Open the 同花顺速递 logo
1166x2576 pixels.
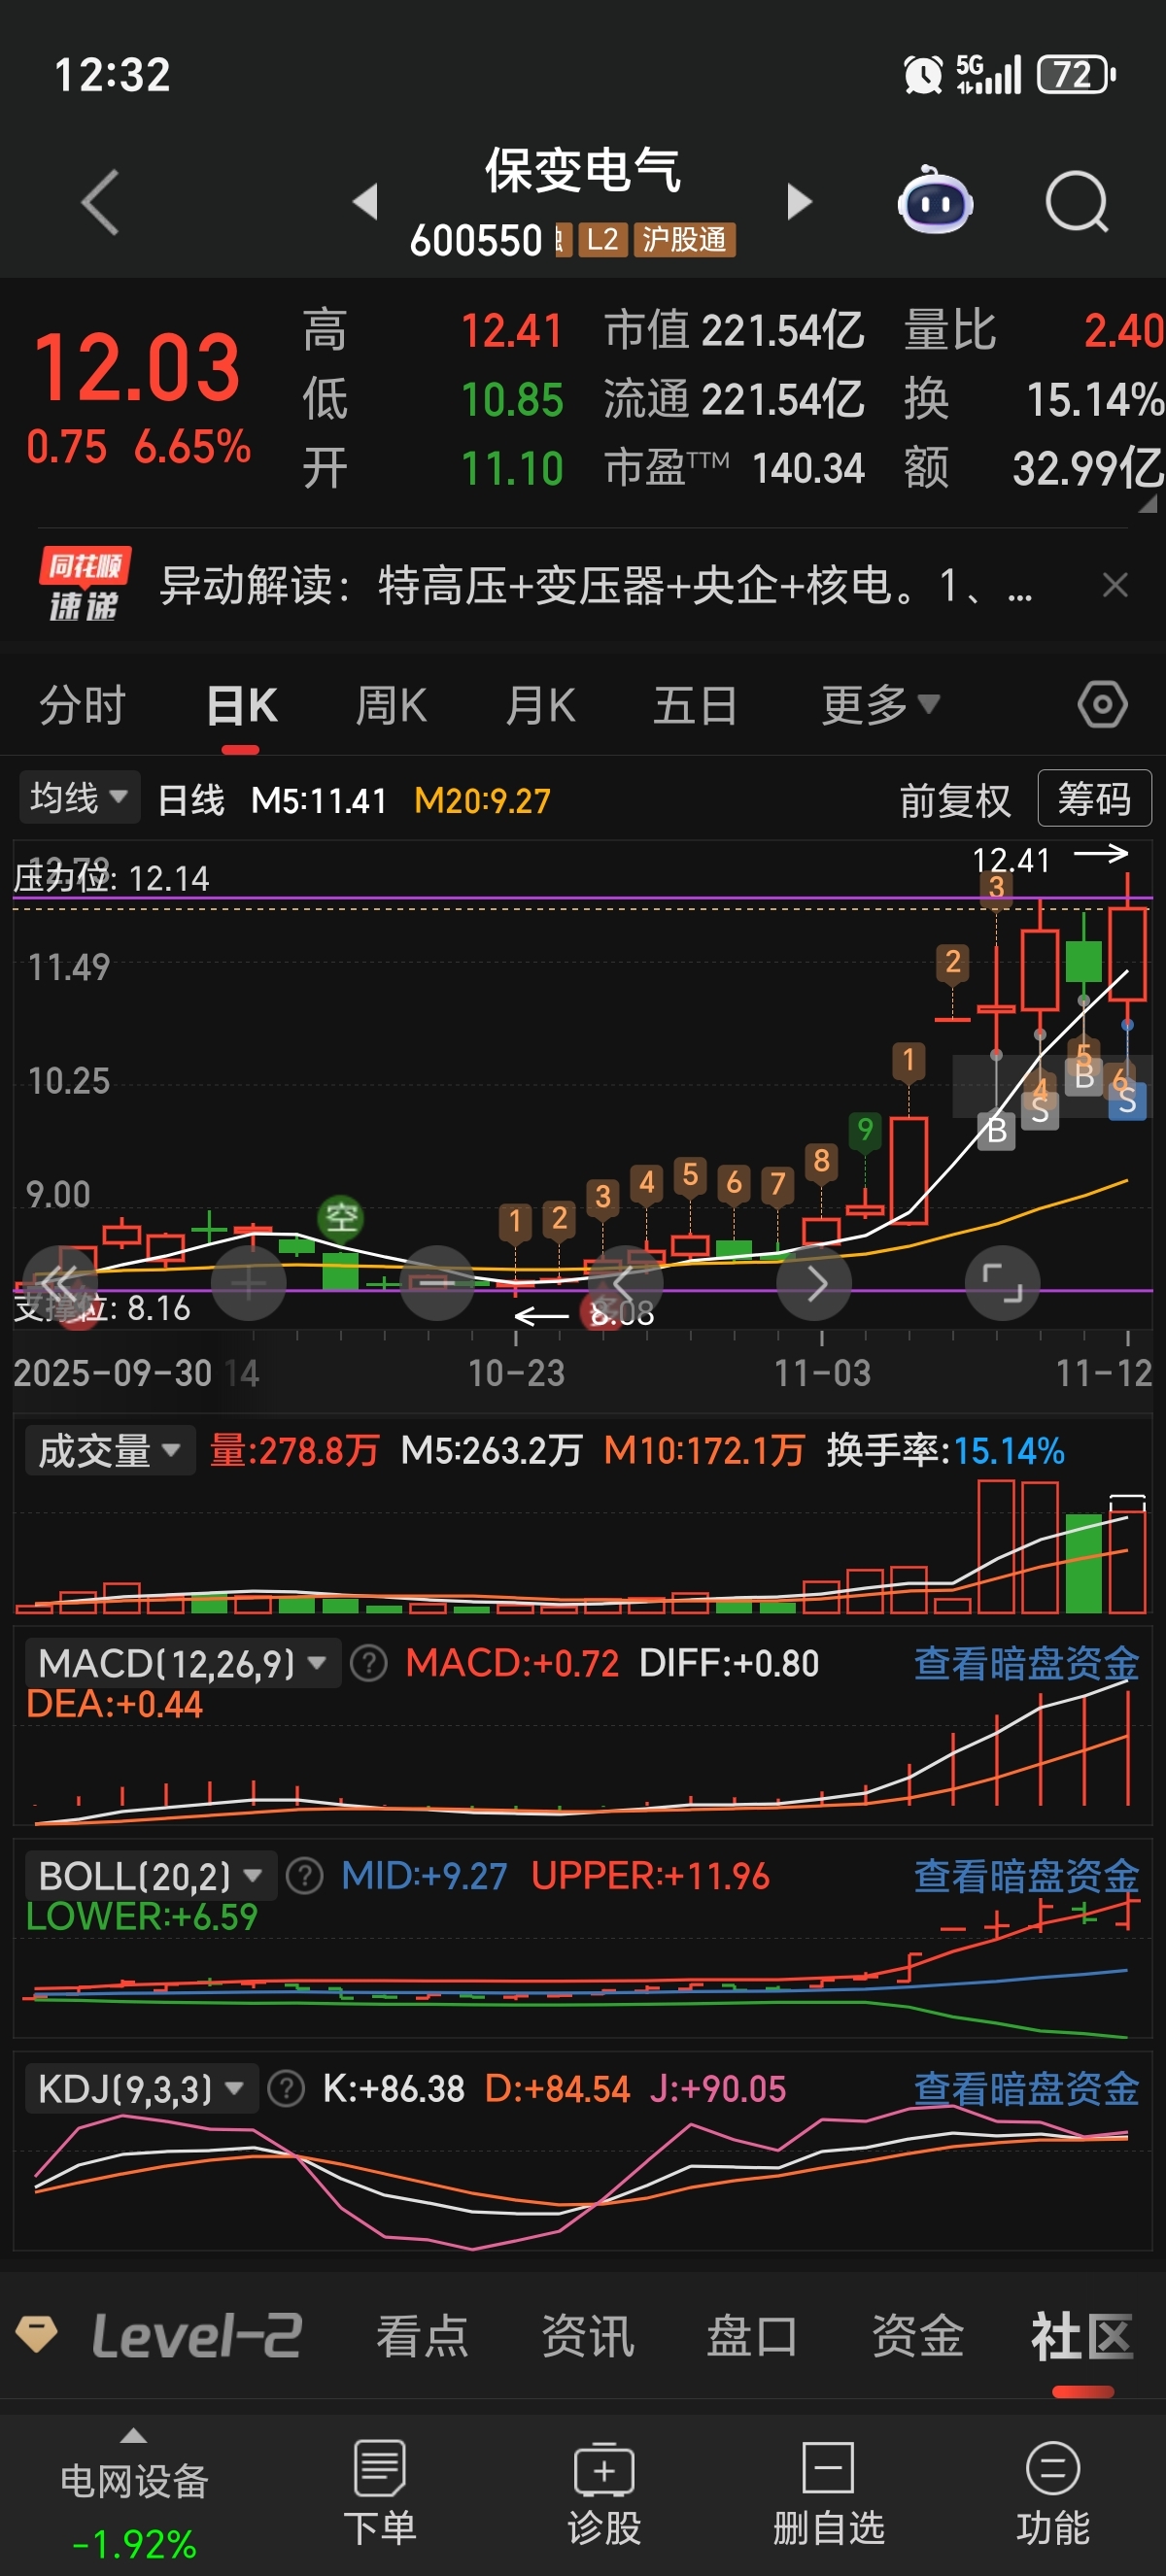pos(84,585)
